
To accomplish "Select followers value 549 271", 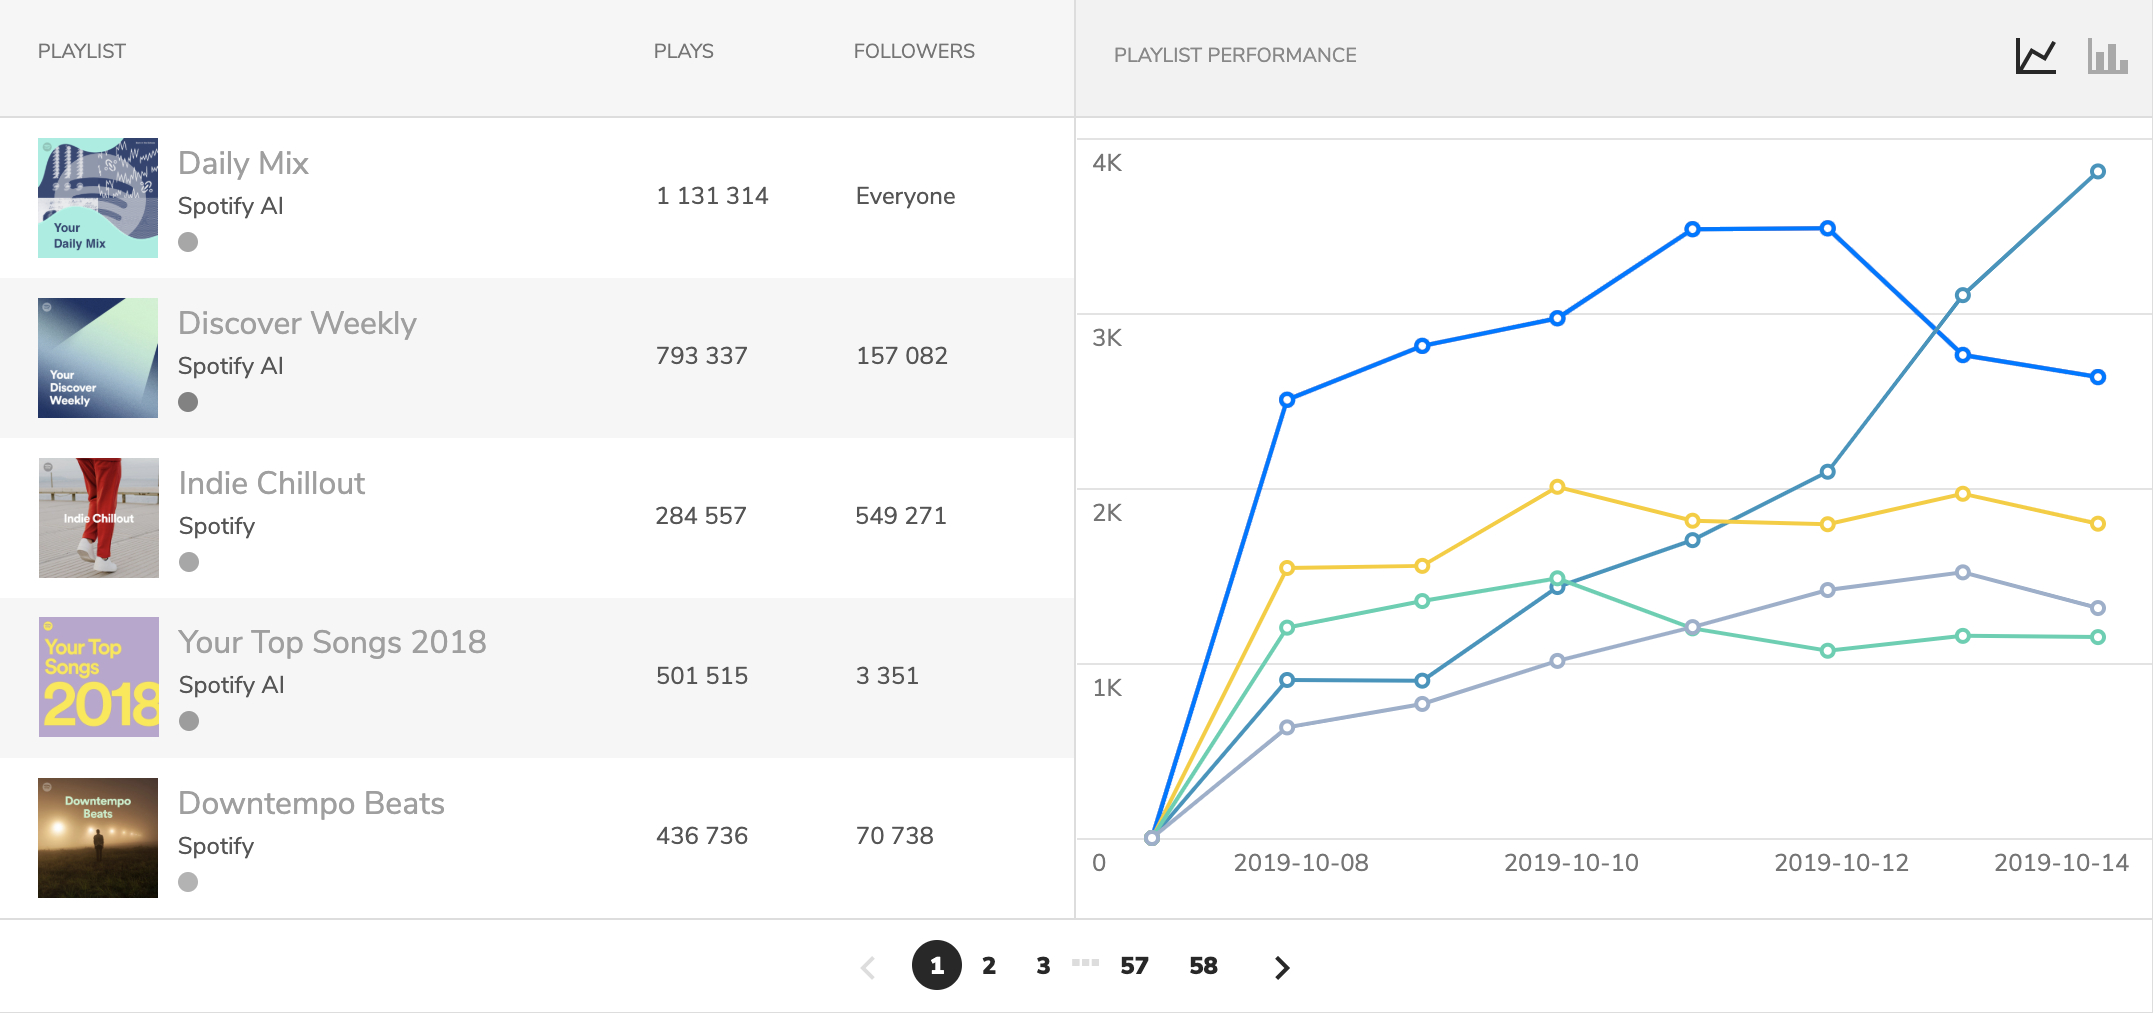I will coord(901,516).
